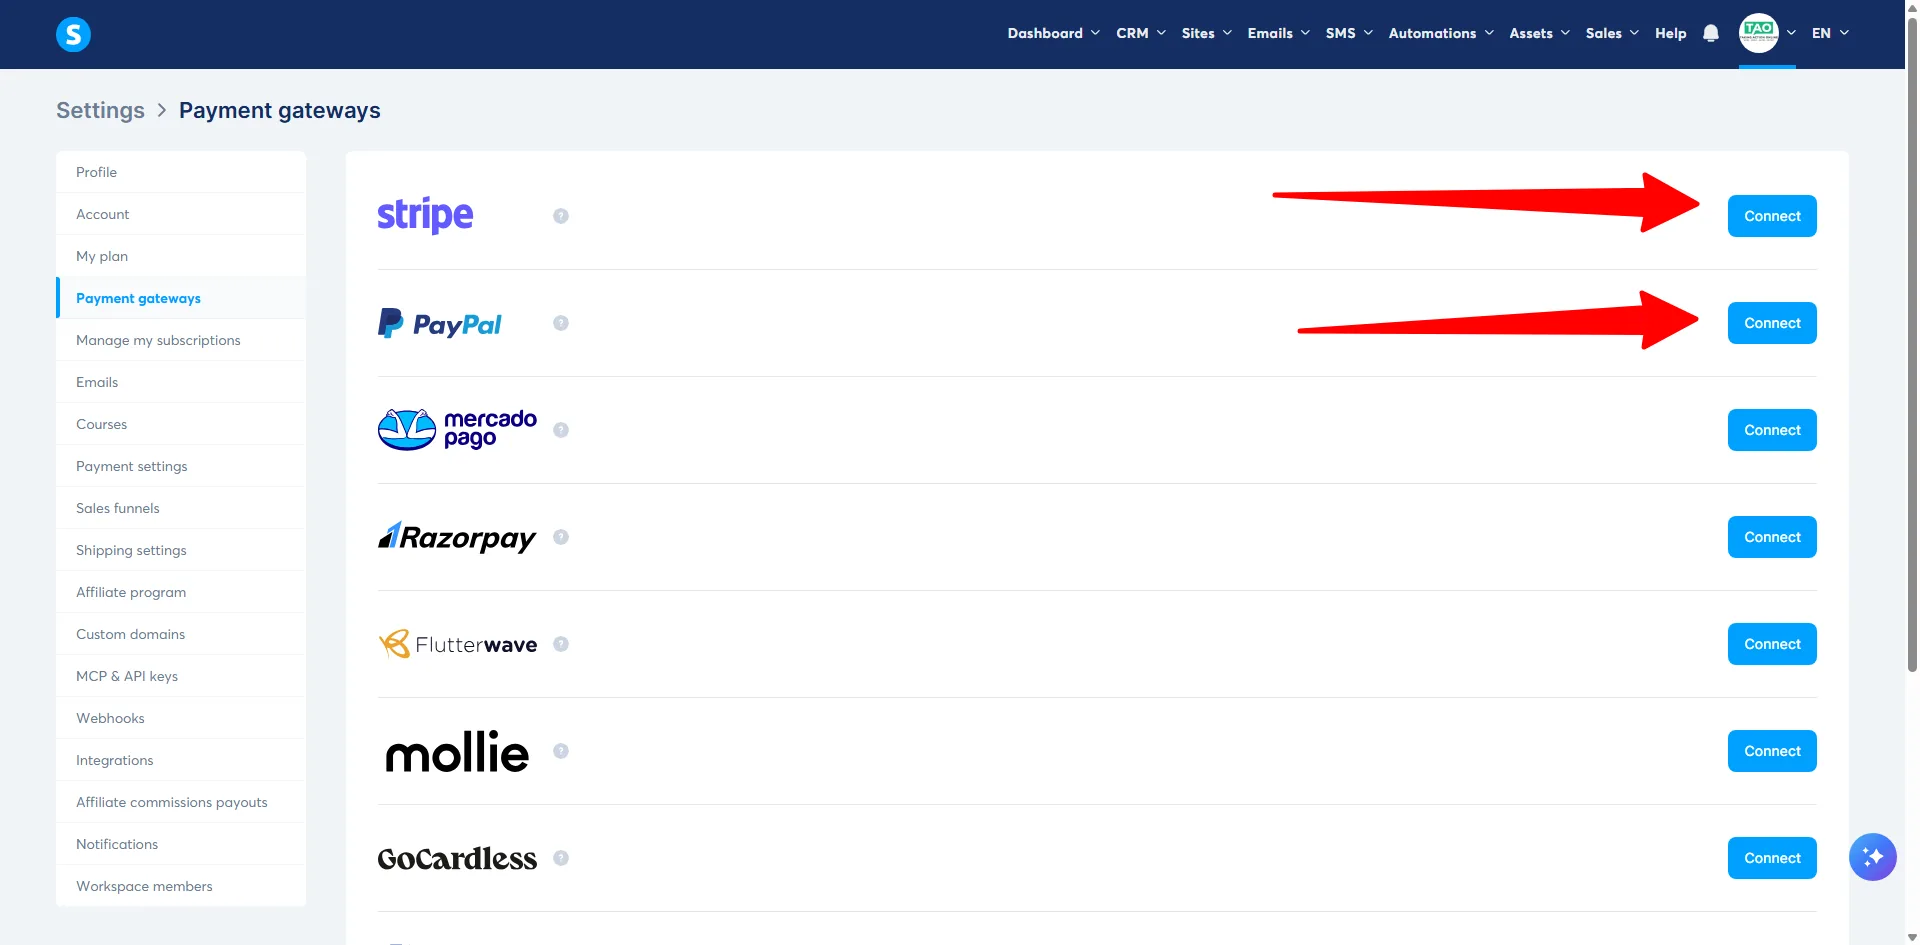Open the Assets dropdown menu

1539,33
